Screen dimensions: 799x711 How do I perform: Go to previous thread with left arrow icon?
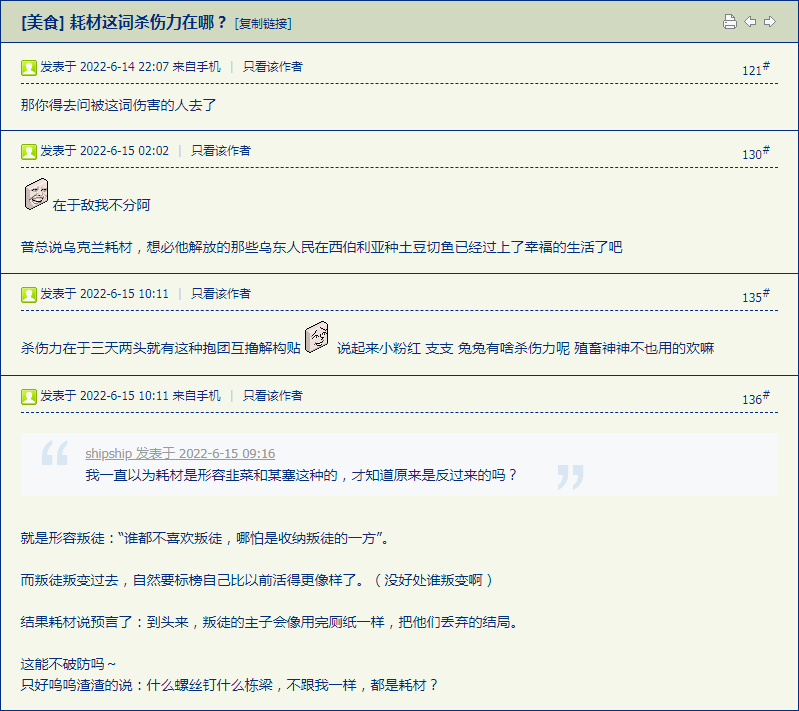coord(750,21)
